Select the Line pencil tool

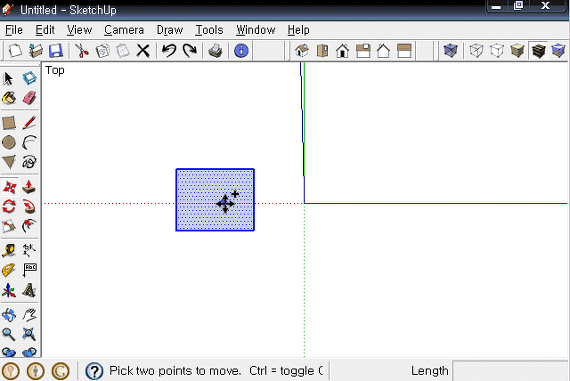(29, 123)
